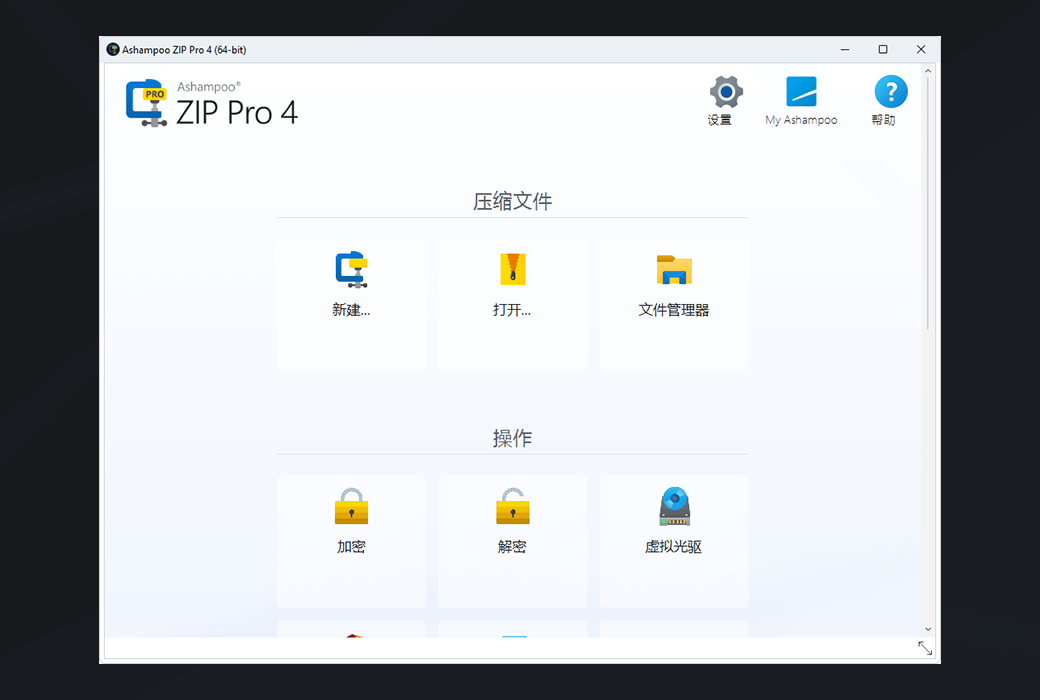
Task: Launch the 文件管理器 tile
Action: [674, 305]
